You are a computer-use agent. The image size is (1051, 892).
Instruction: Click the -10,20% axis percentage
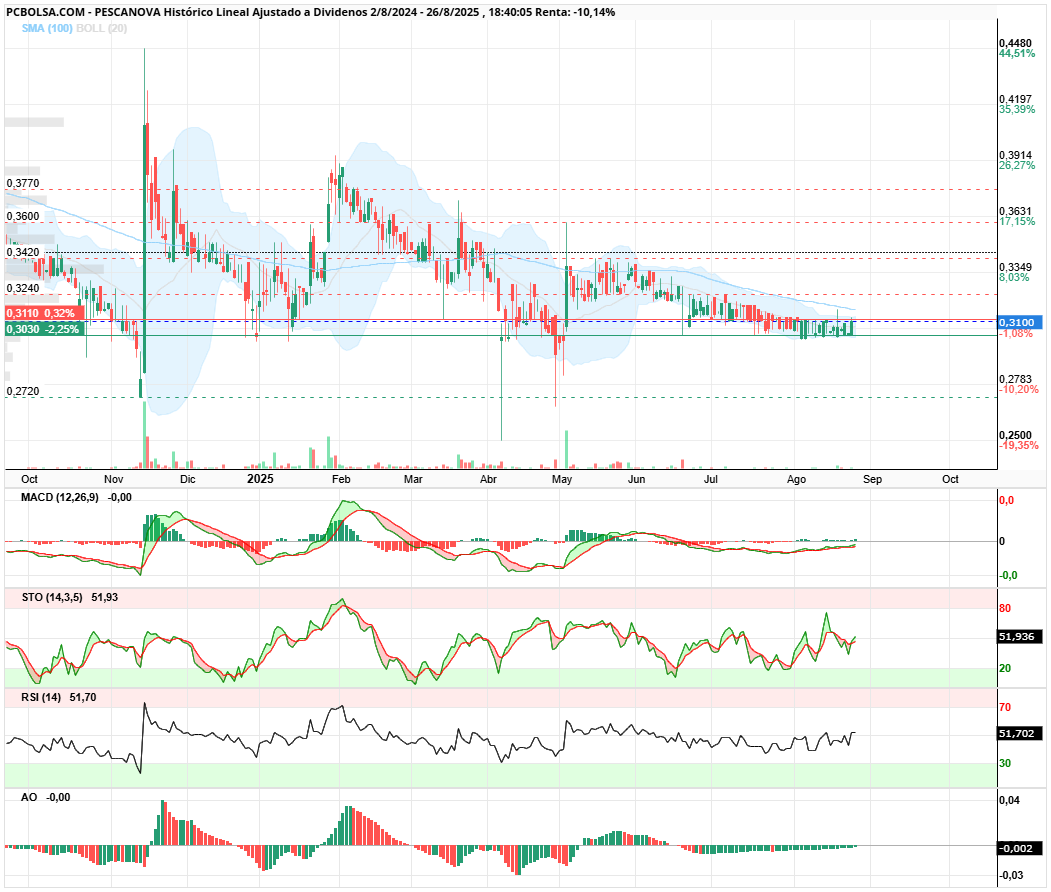(x=1019, y=389)
